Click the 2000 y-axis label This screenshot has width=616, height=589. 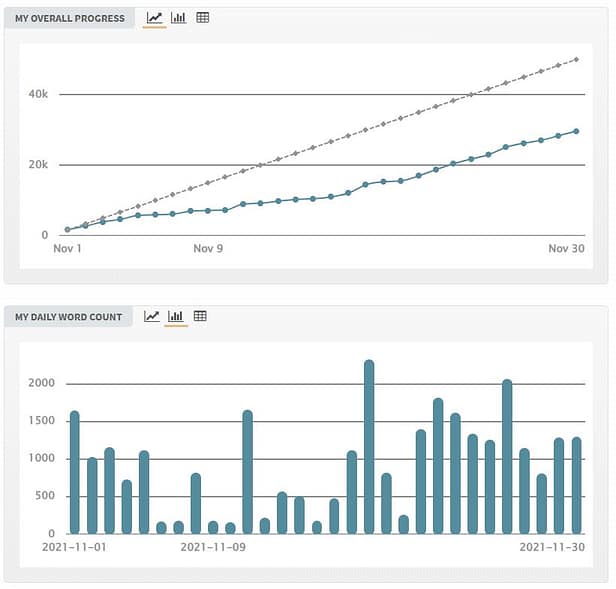(x=40, y=384)
